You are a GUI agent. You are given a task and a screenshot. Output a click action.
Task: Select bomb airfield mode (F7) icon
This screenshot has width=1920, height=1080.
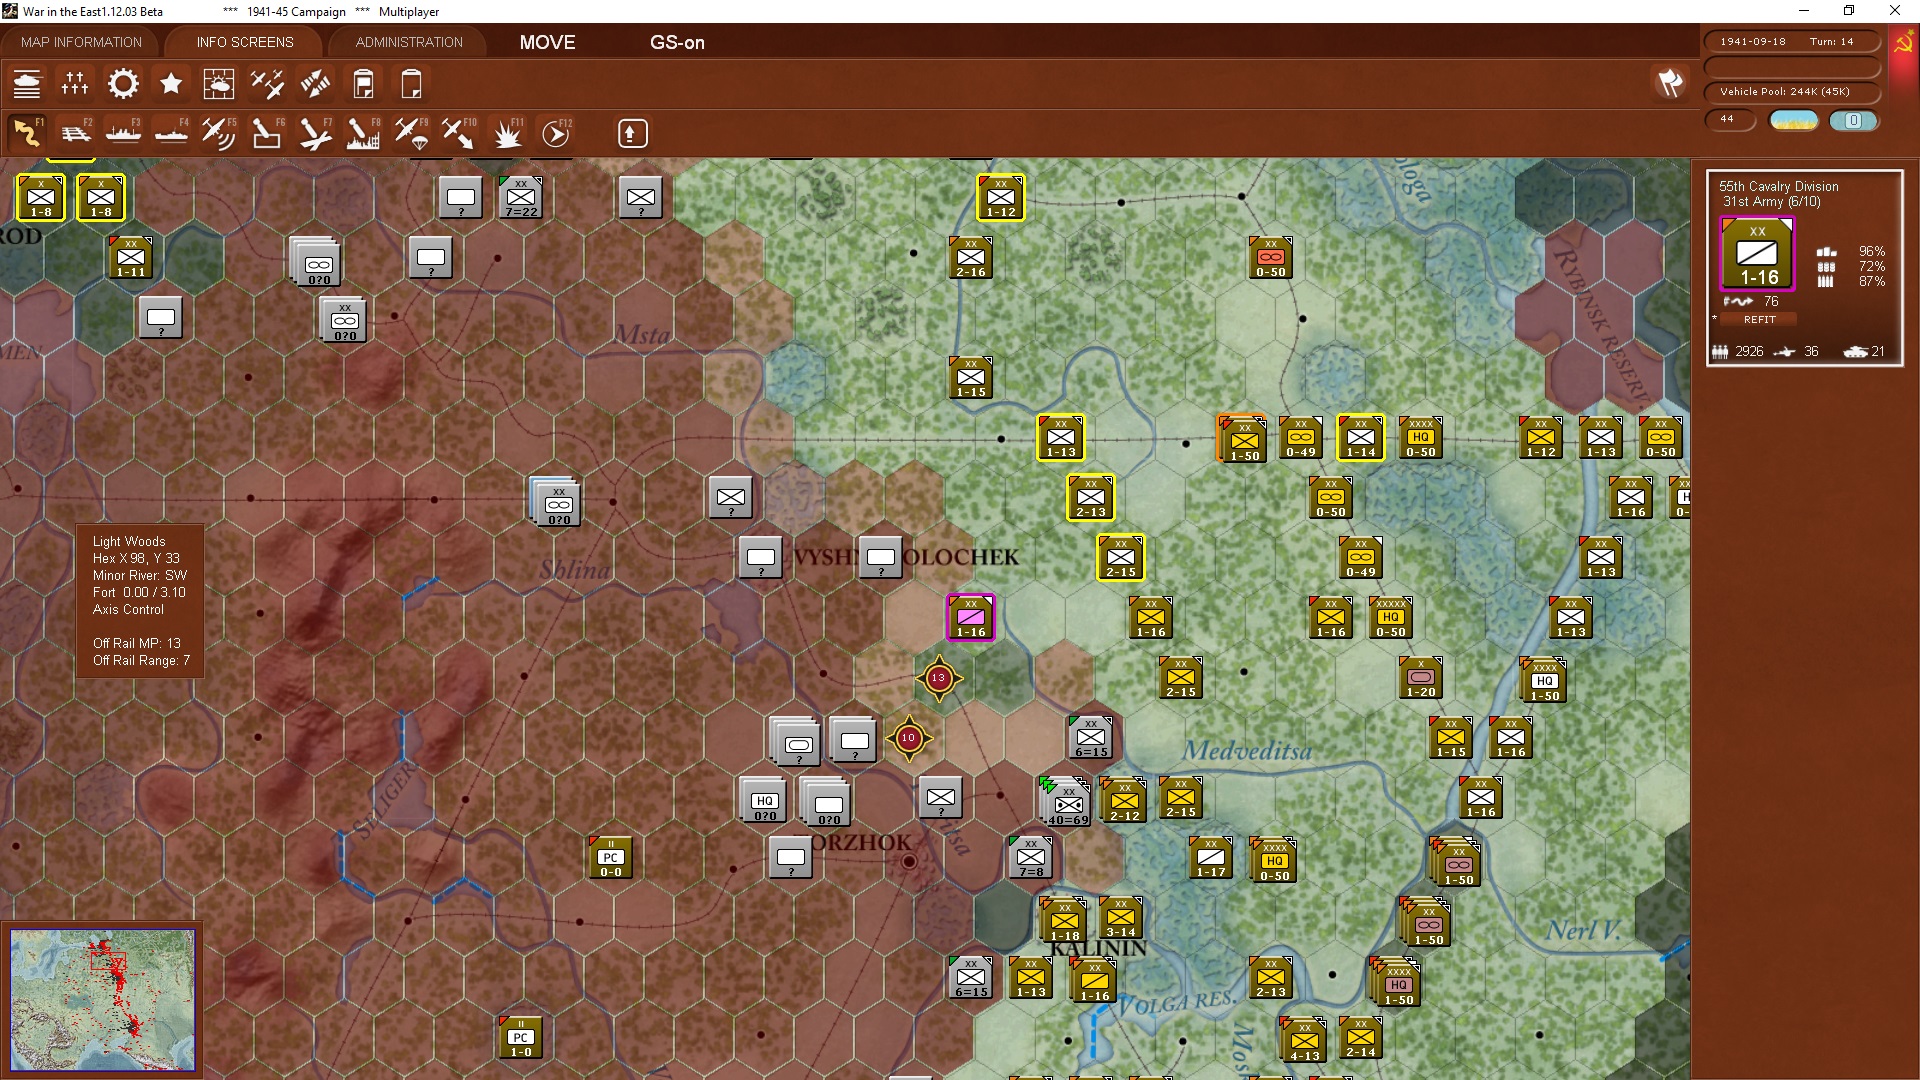pyautogui.click(x=315, y=133)
